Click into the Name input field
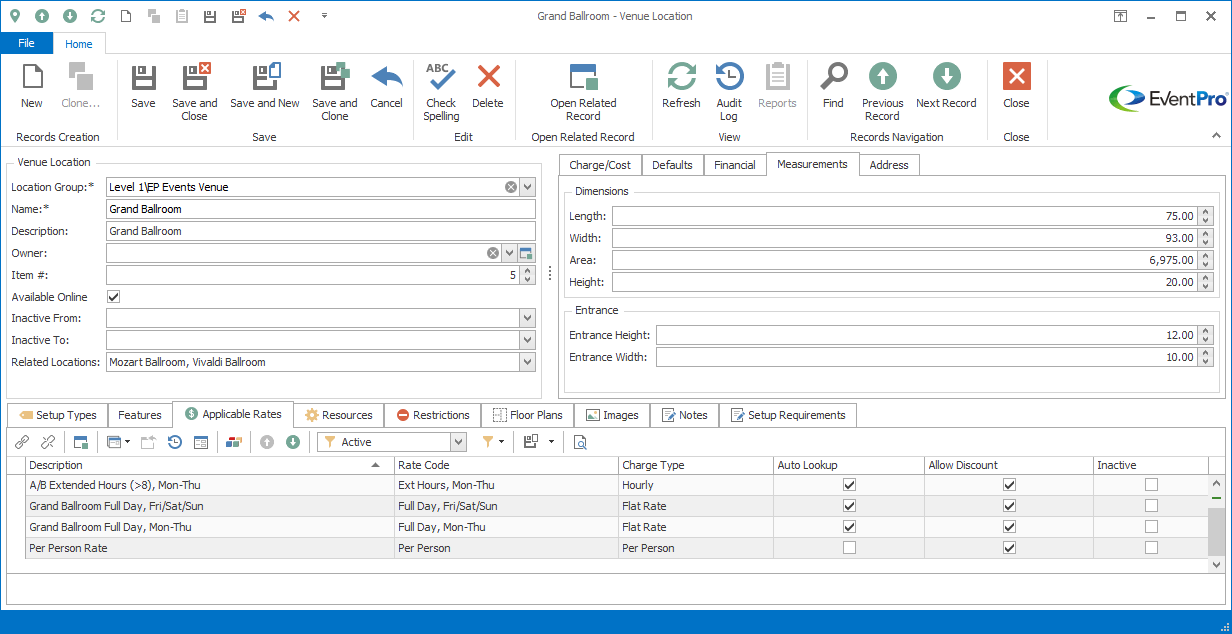 click(321, 209)
